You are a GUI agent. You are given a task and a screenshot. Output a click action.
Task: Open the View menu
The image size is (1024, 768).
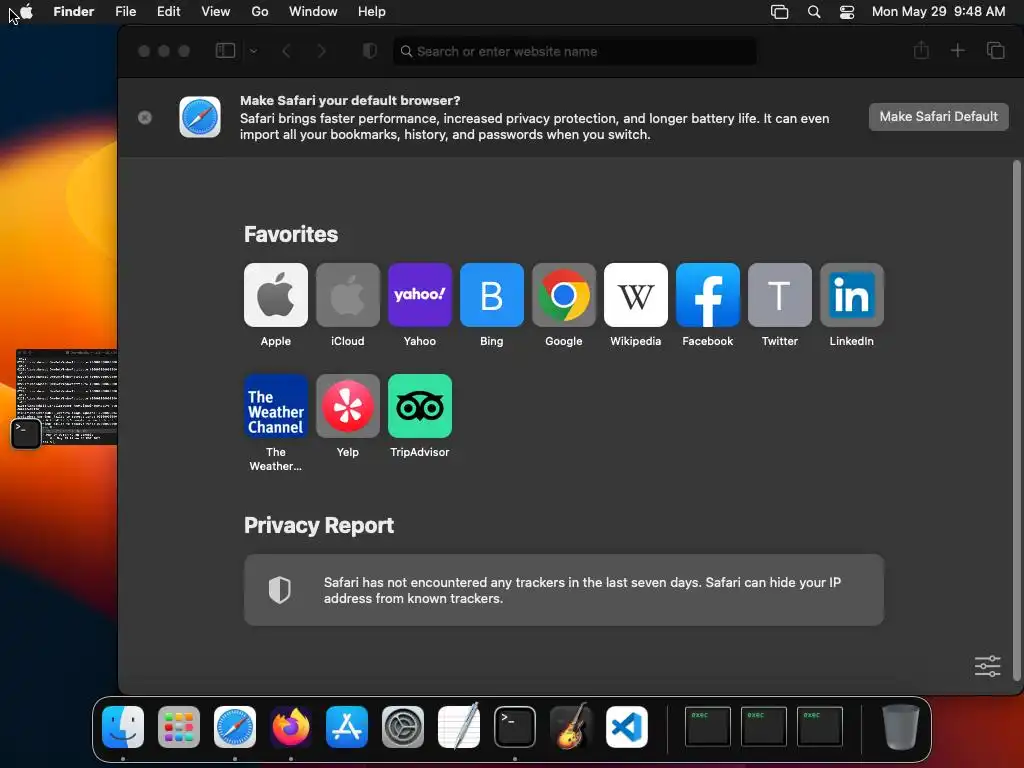coord(216,12)
